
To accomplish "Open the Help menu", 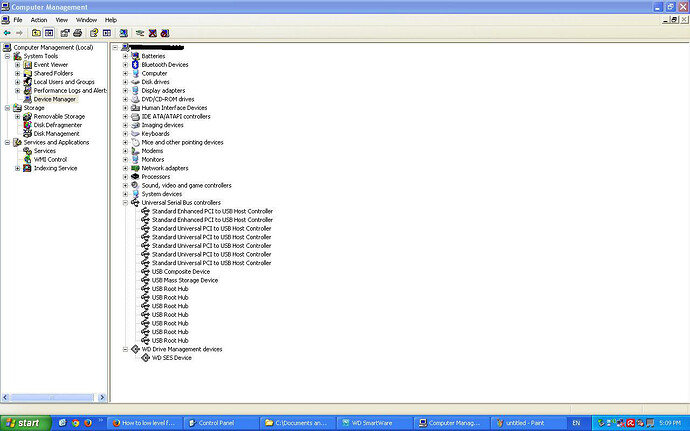I will pyautogui.click(x=111, y=20).
